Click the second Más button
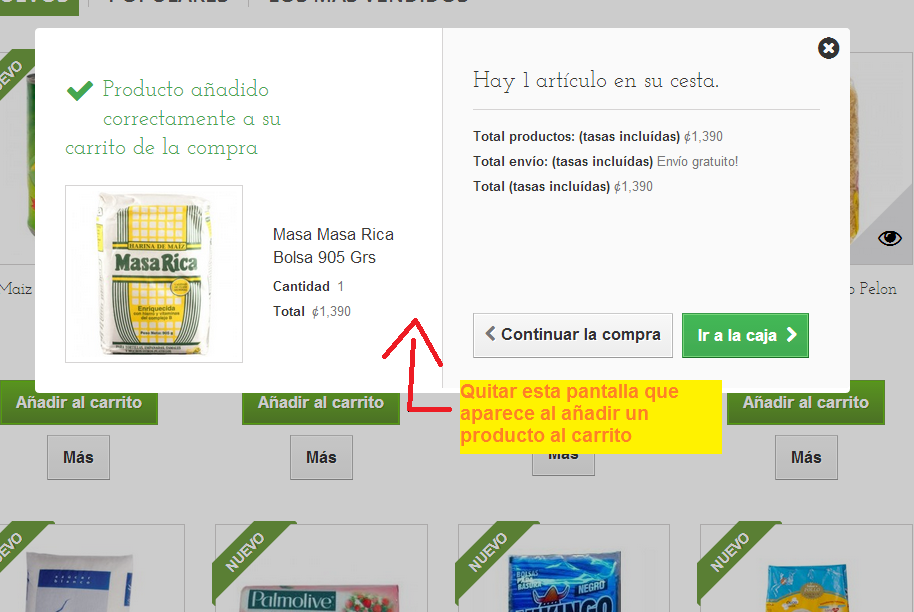The image size is (914, 612). [x=321, y=457]
